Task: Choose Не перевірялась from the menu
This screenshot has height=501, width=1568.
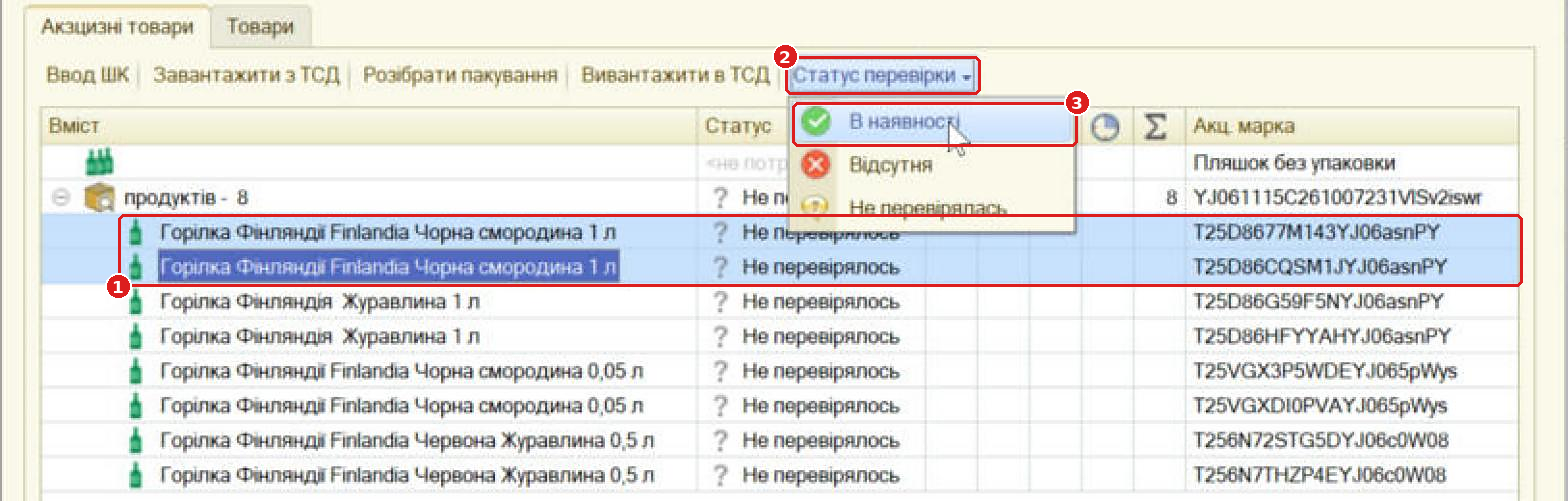Action: tap(934, 208)
